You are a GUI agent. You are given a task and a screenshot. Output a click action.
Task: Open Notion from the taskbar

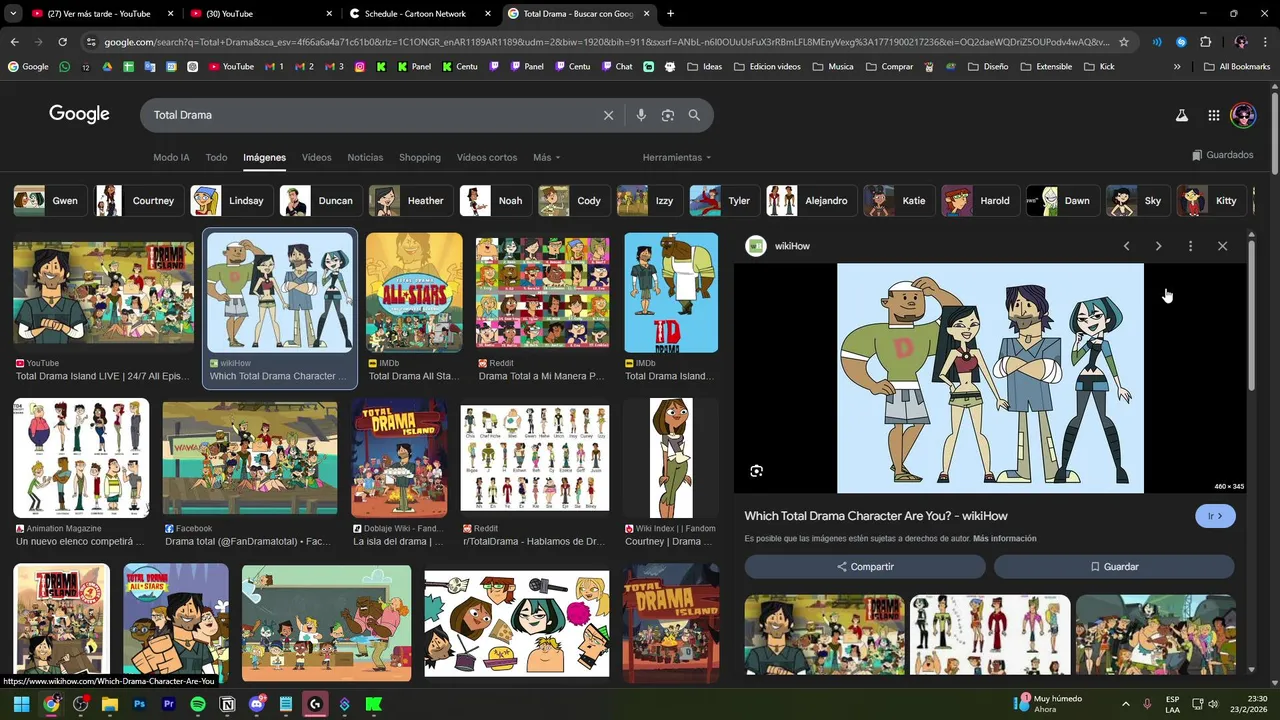(x=227, y=704)
